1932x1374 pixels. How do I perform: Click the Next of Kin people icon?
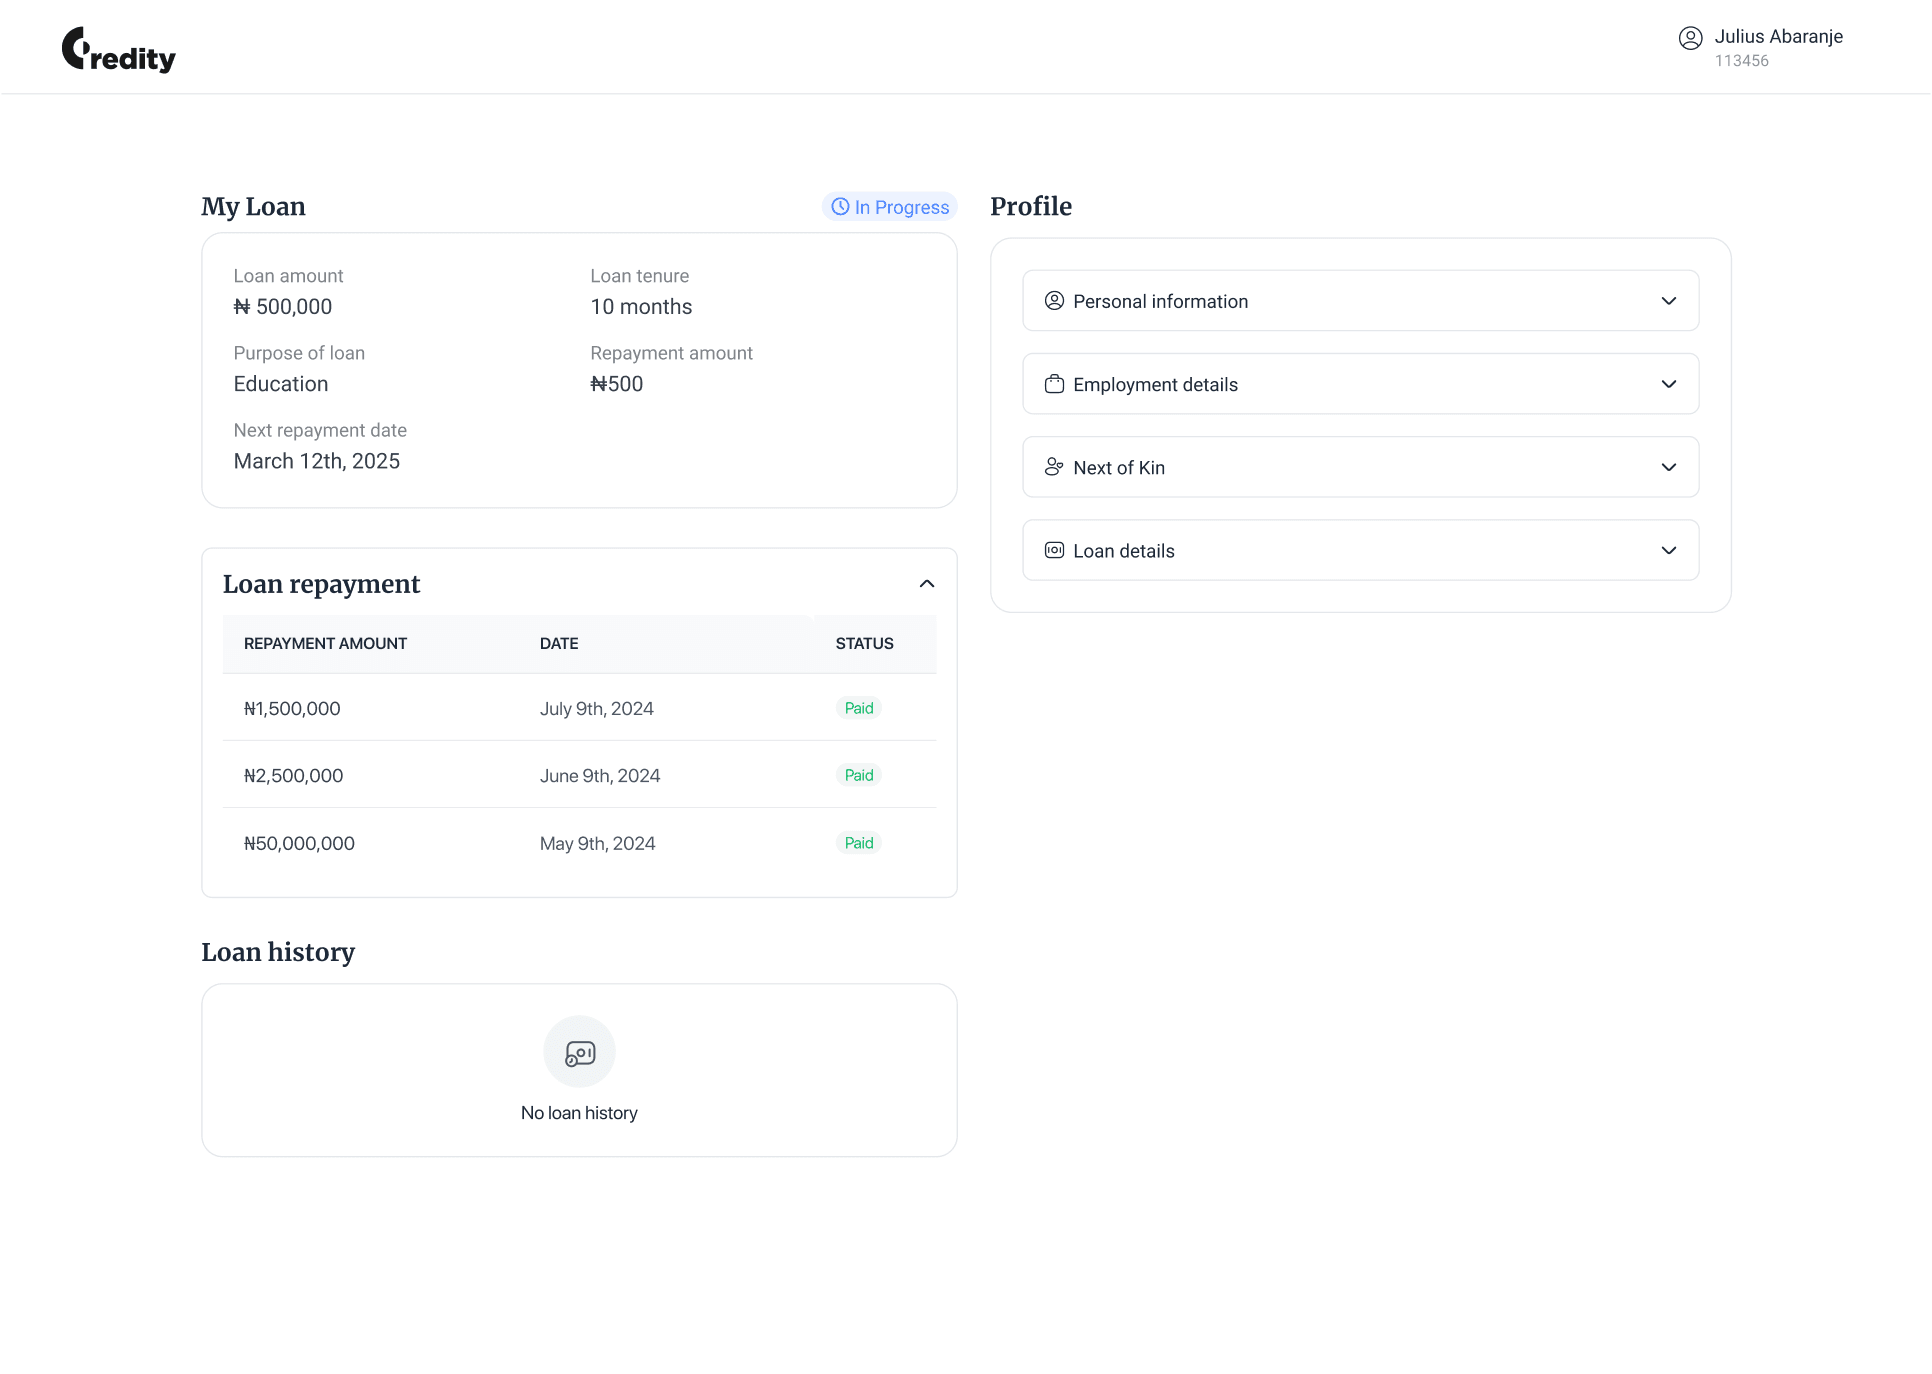1054,467
